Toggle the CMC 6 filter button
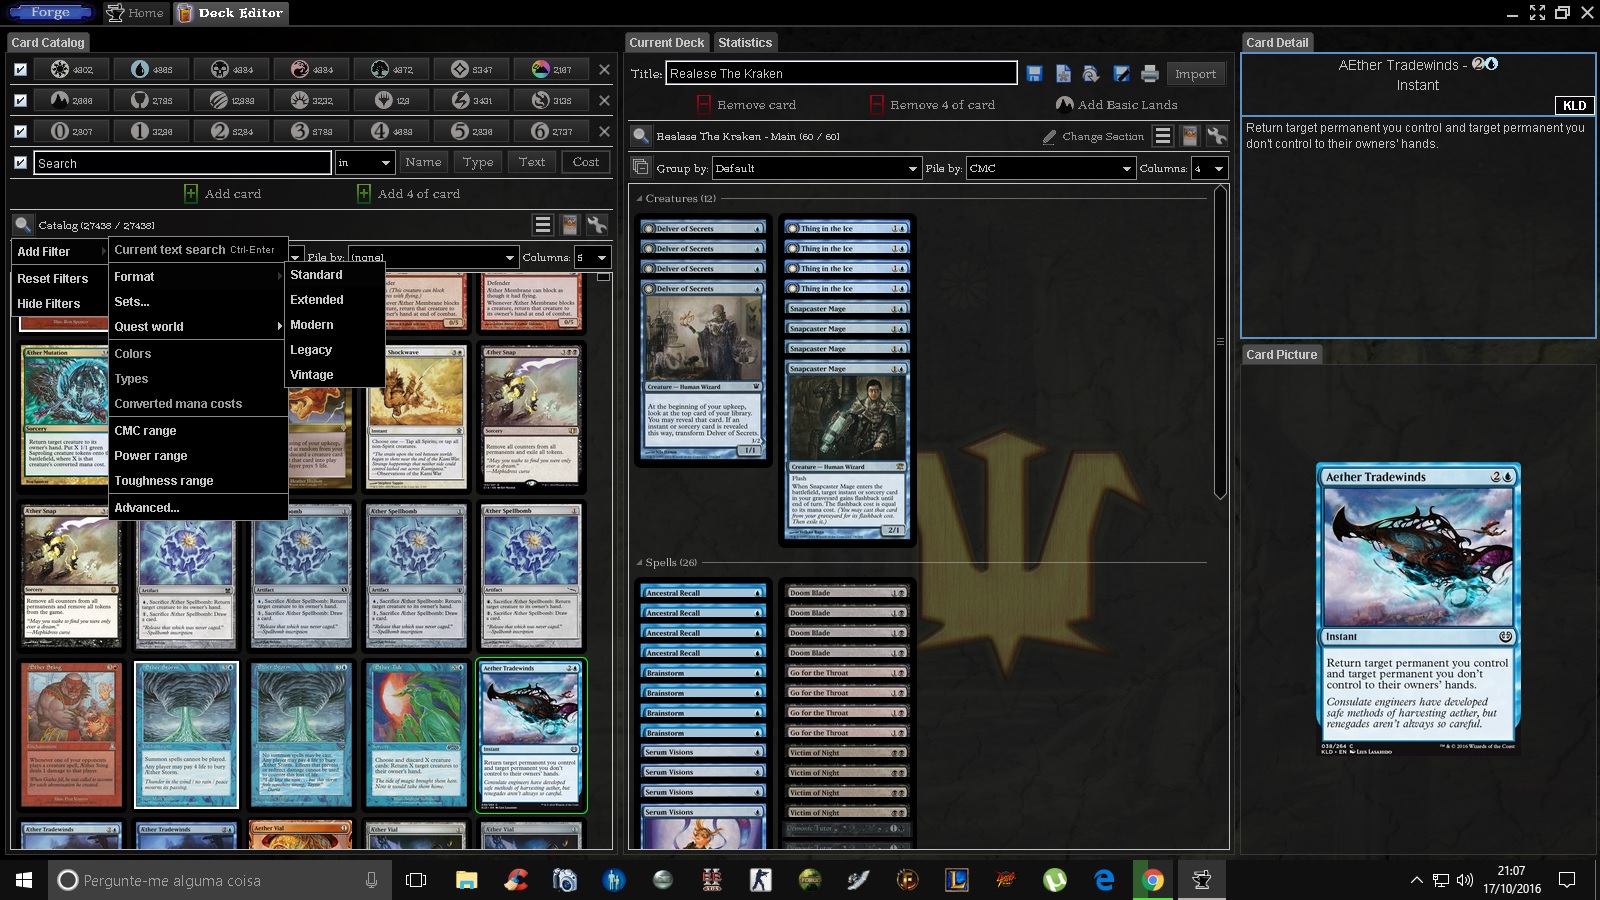Screen dimensions: 1600x900 (552, 131)
